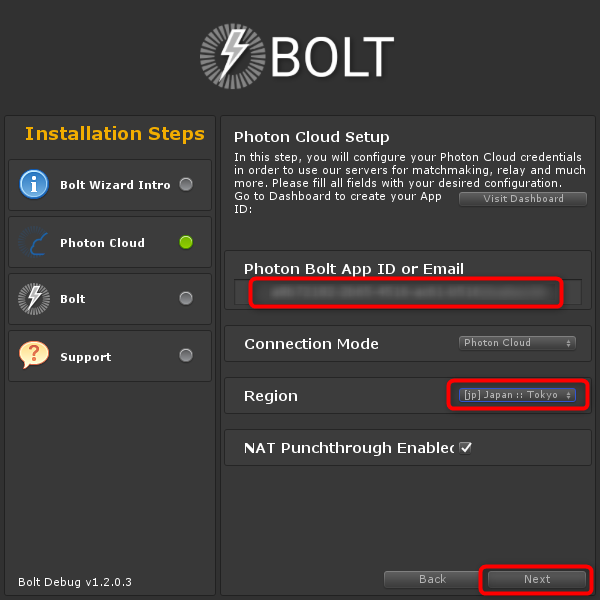
Task: Click the gray status dot beside Support
Action: 186,355
